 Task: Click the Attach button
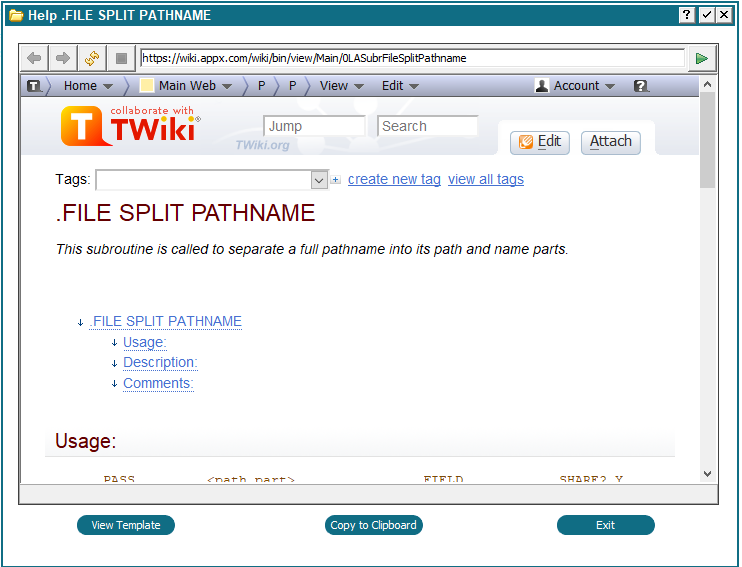point(610,142)
